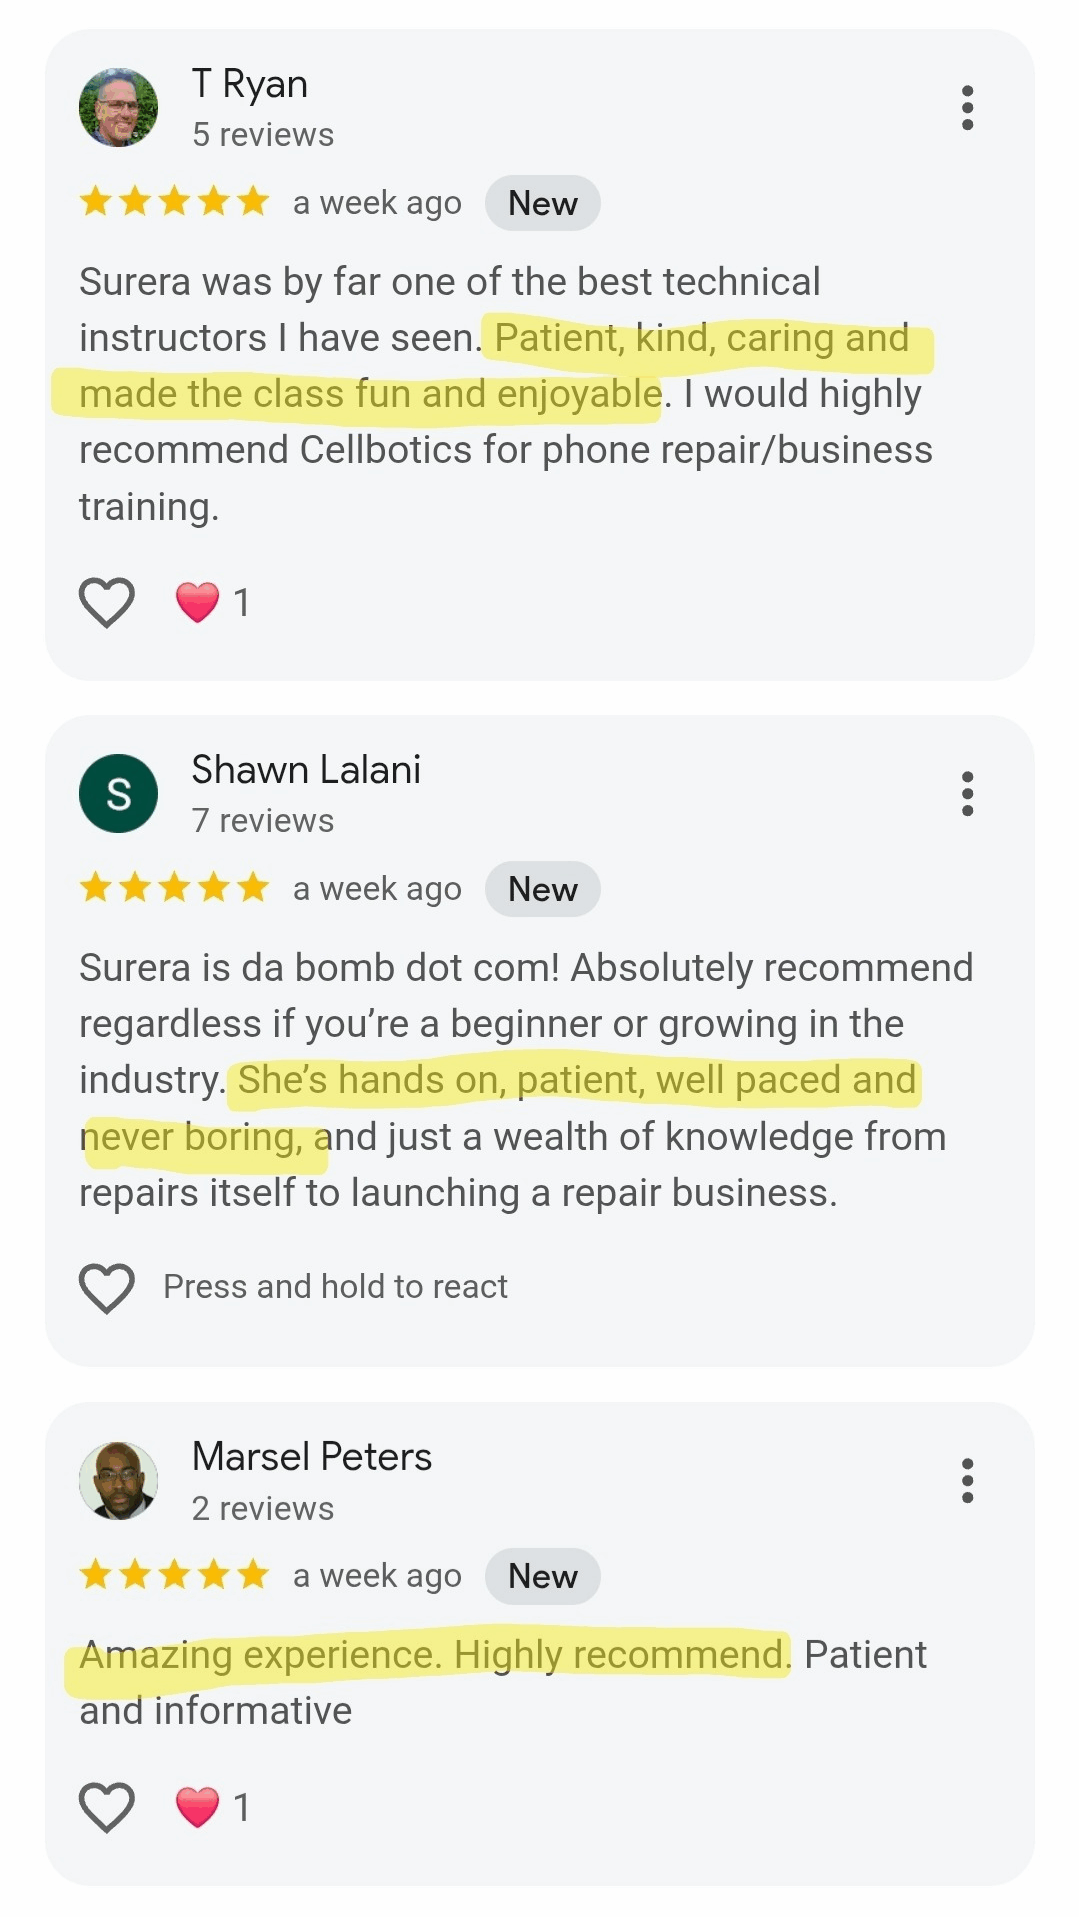Open T Ryan's profile photo

[119, 108]
